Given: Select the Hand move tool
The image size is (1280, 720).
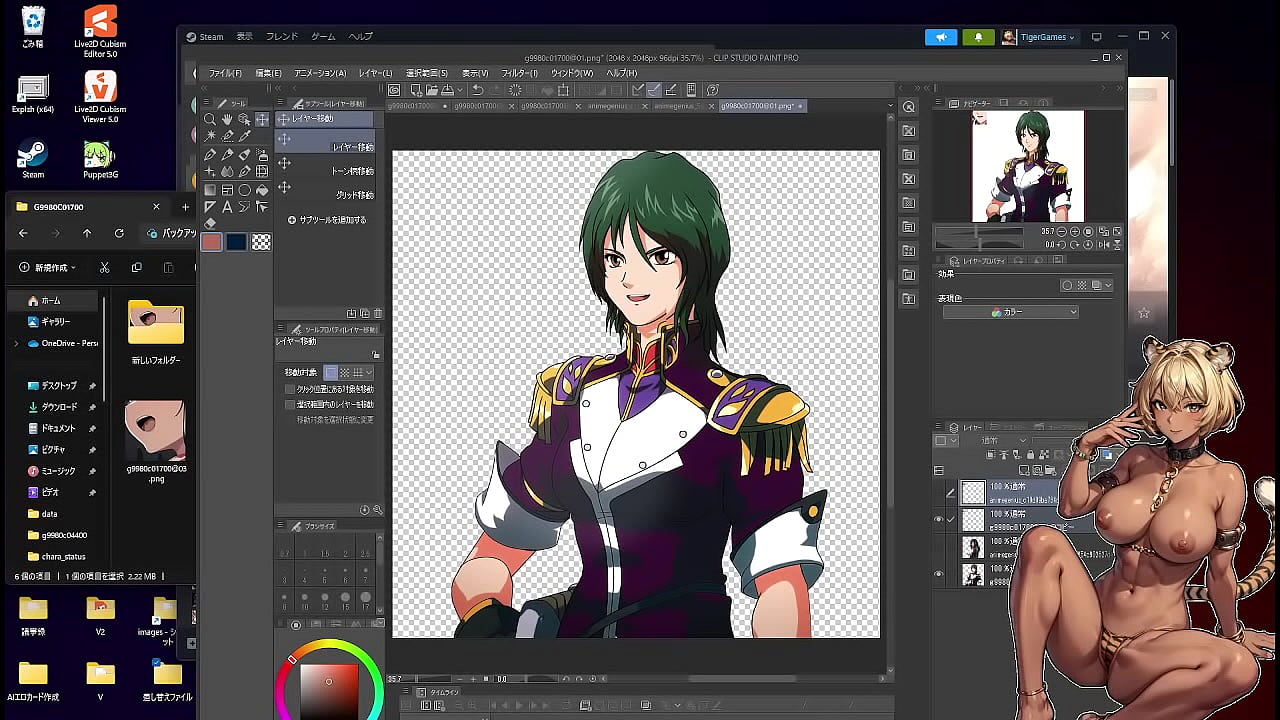Looking at the screenshot, I should [227, 119].
